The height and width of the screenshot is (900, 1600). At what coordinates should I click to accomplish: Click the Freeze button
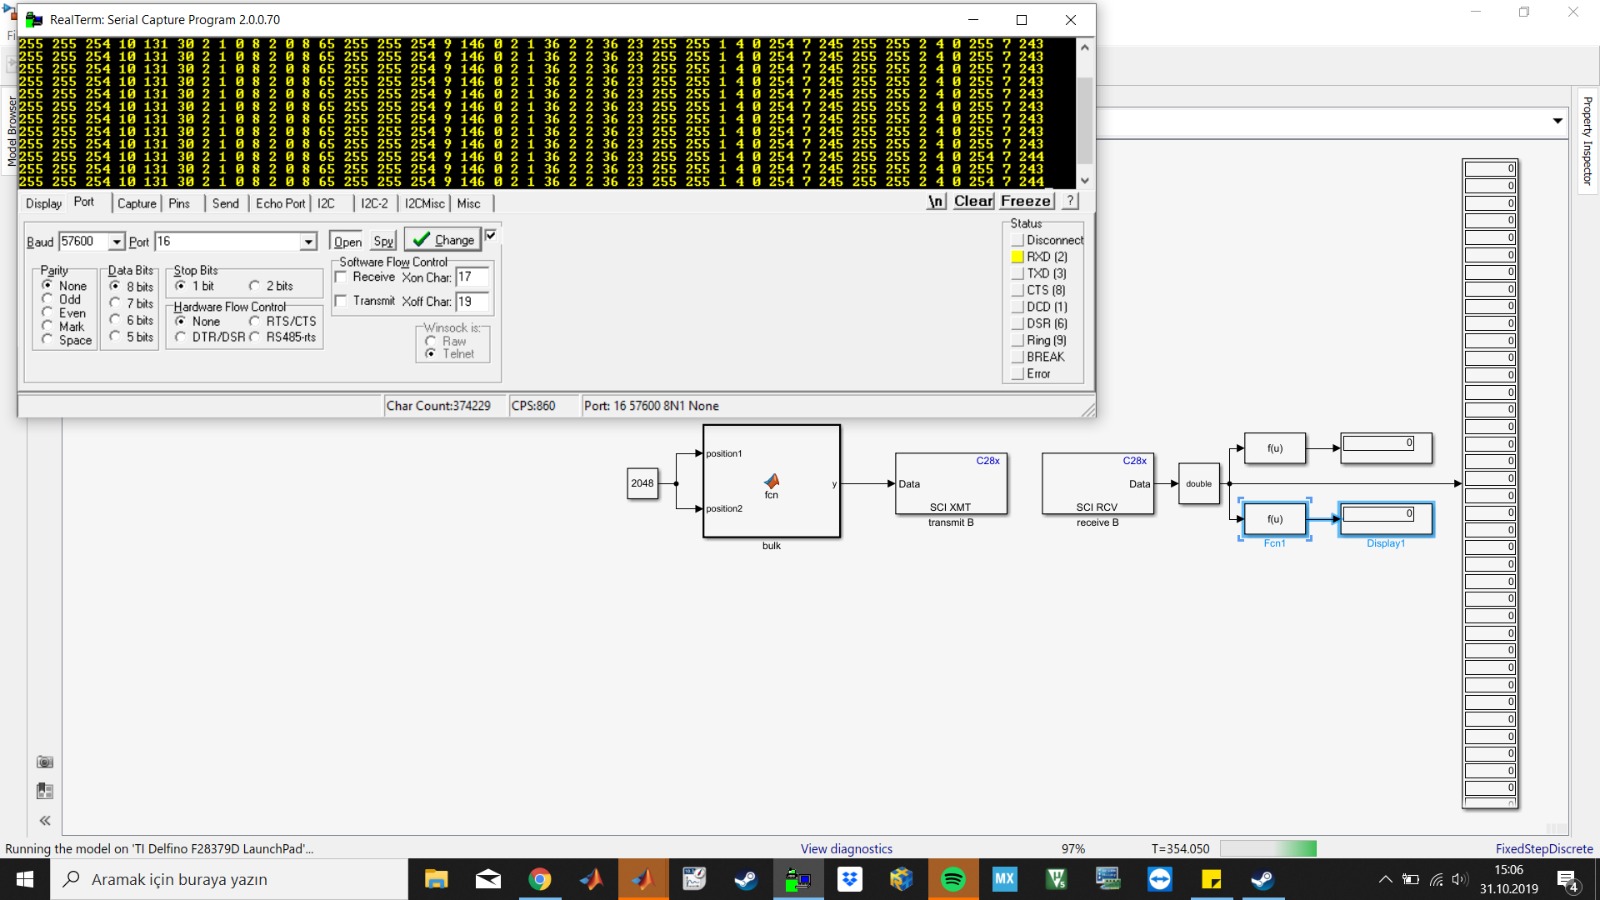[1026, 201]
